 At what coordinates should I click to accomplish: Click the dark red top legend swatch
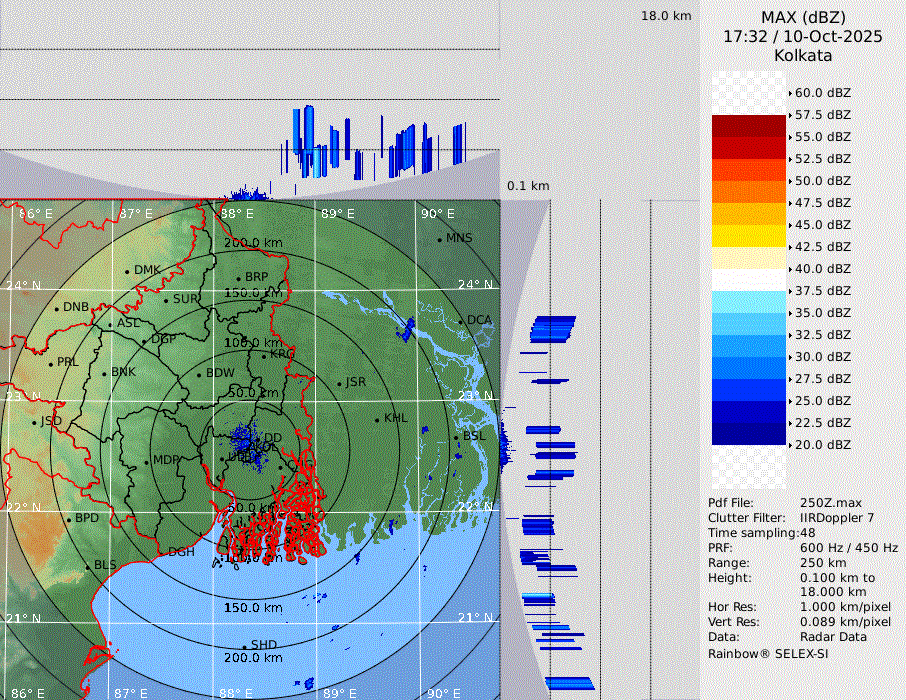pyautogui.click(x=749, y=126)
